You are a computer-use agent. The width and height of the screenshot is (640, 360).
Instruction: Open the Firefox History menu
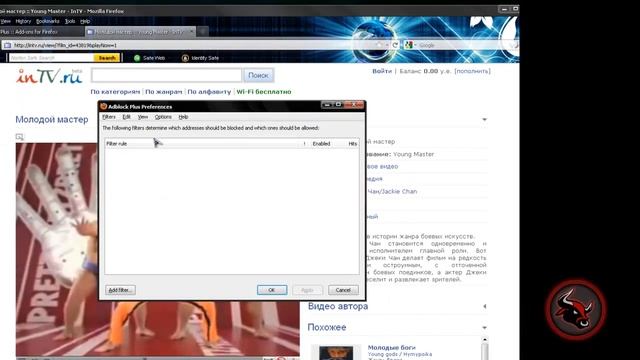click(23, 21)
